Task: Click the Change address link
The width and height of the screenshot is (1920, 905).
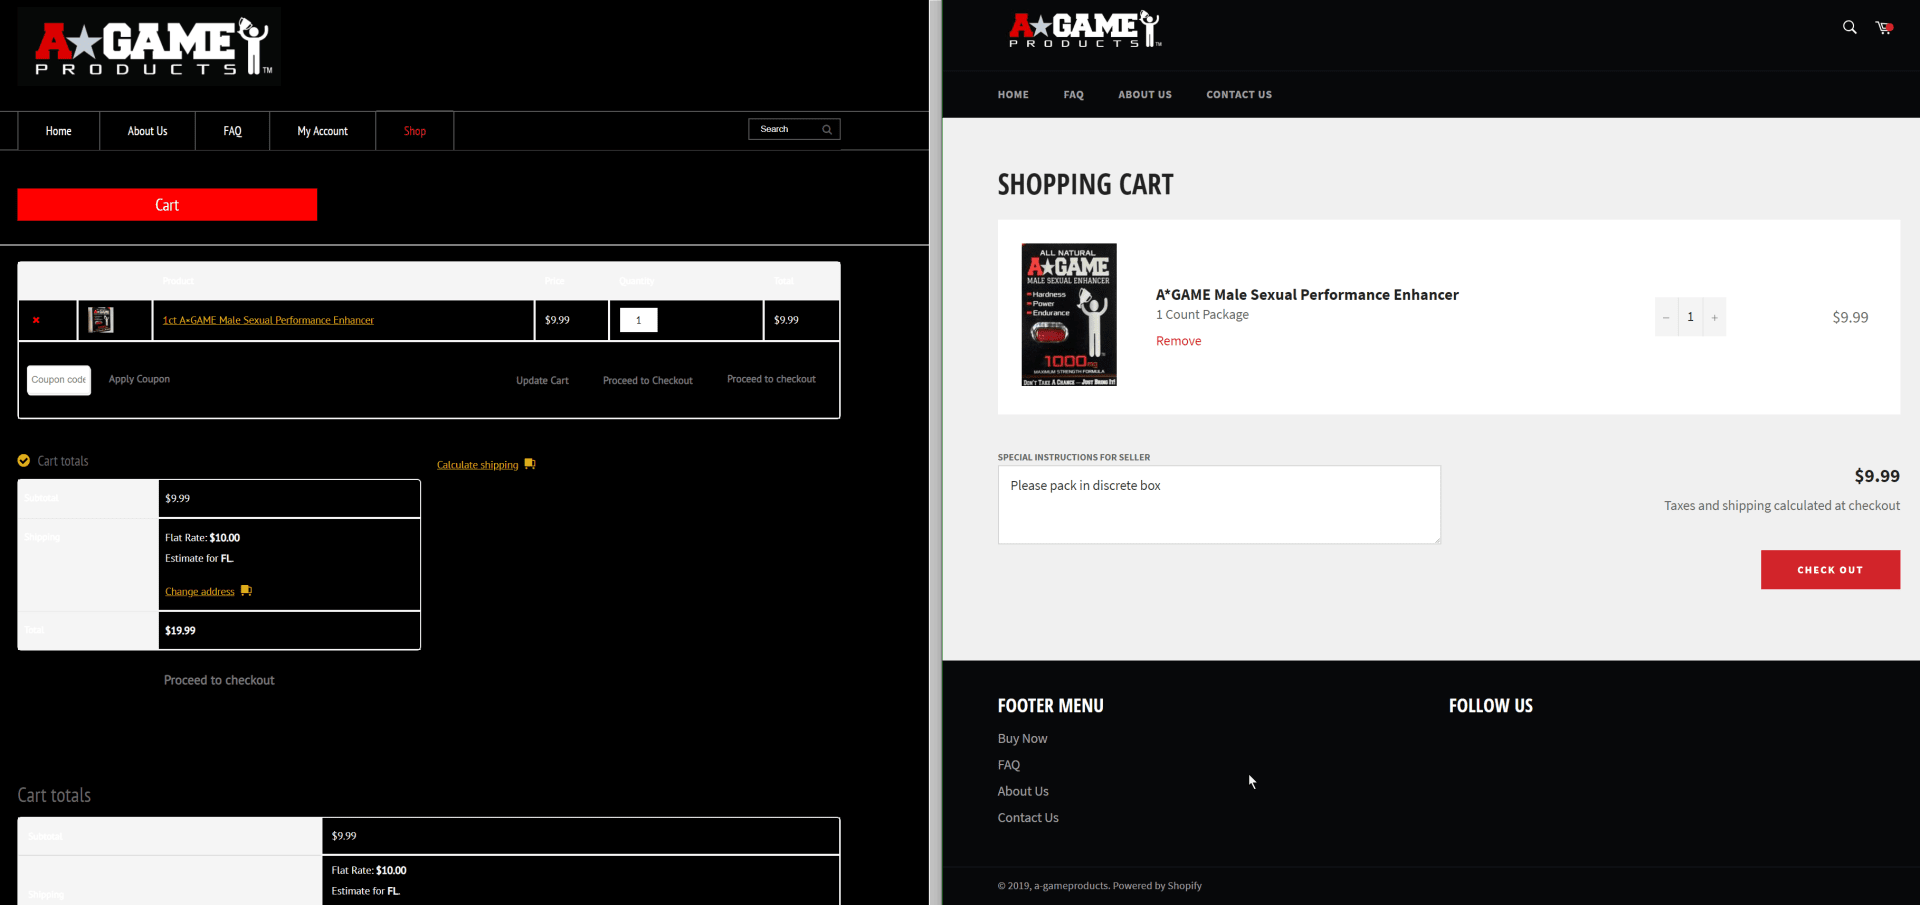Action: 200,592
